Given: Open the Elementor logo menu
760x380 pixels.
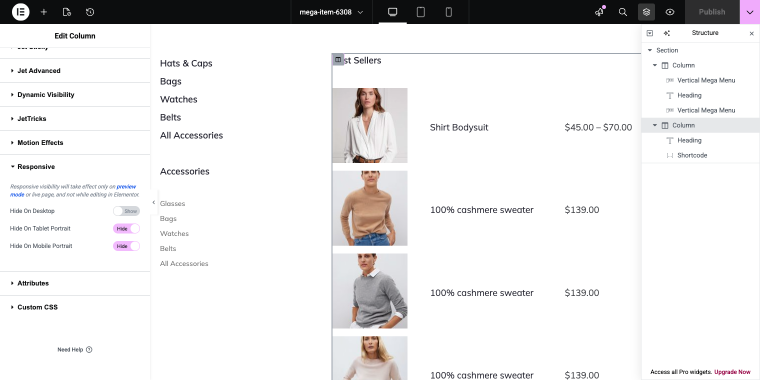Looking at the screenshot, I should click(x=20, y=12).
